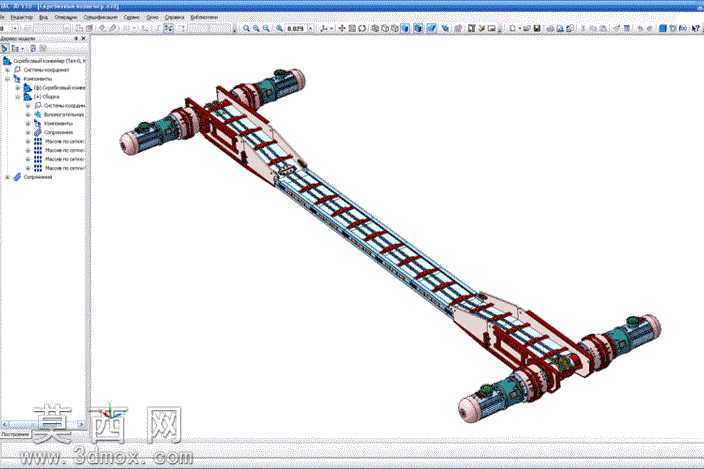This screenshot has width=704, height=469.
Task: Click the copy icon in standard toolbar
Action: click(594, 28)
